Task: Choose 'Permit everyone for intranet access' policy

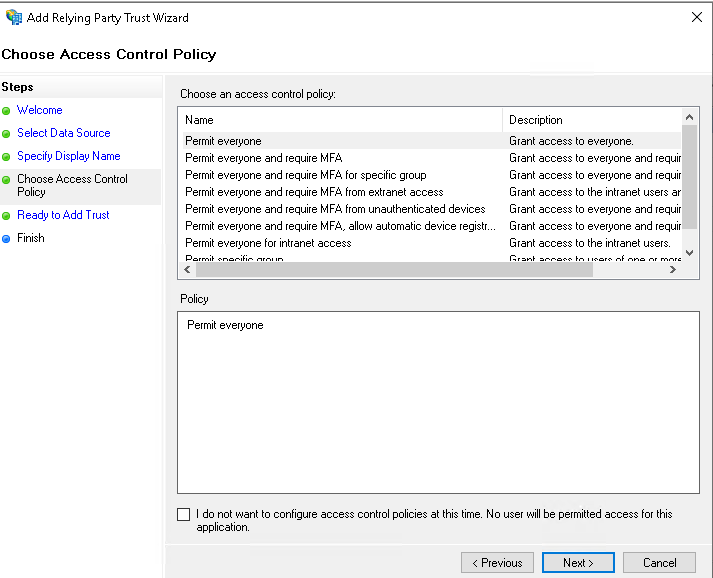Action: (268, 243)
